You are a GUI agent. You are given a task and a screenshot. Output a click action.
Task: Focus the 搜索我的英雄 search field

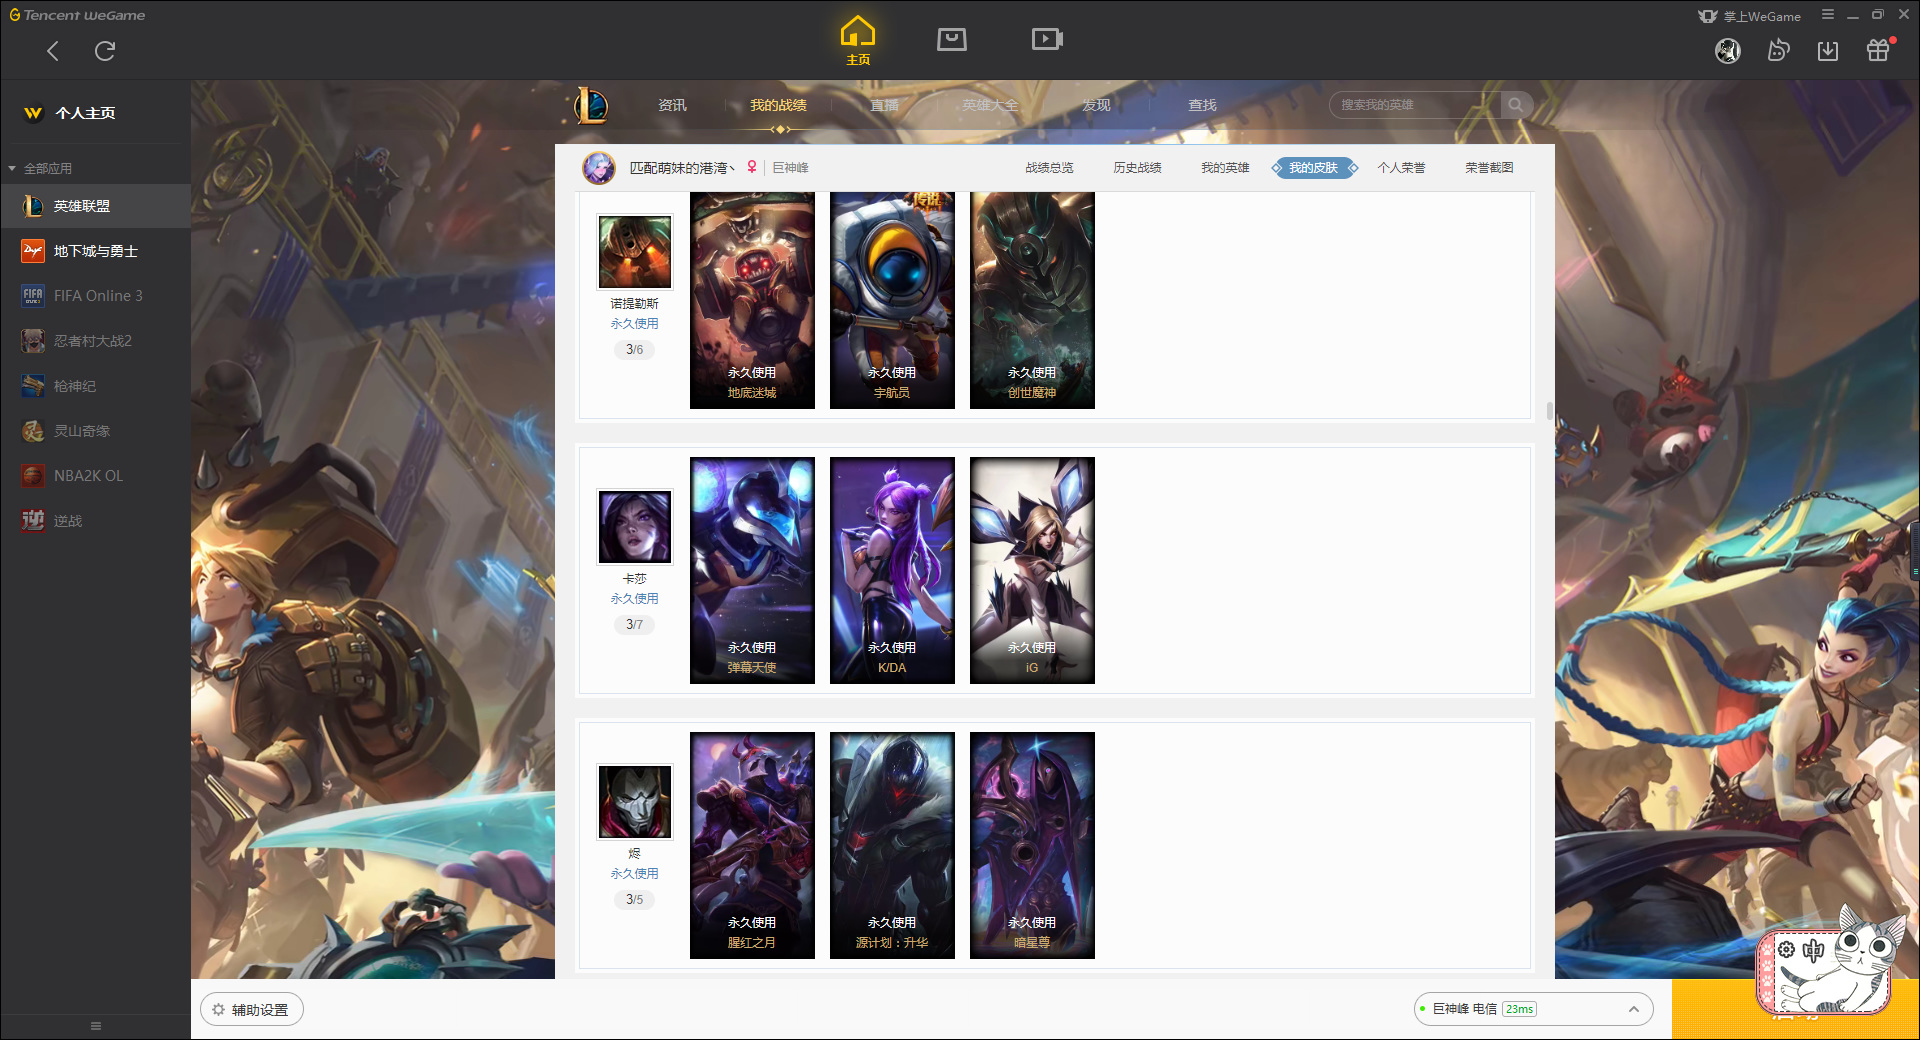tap(1414, 105)
